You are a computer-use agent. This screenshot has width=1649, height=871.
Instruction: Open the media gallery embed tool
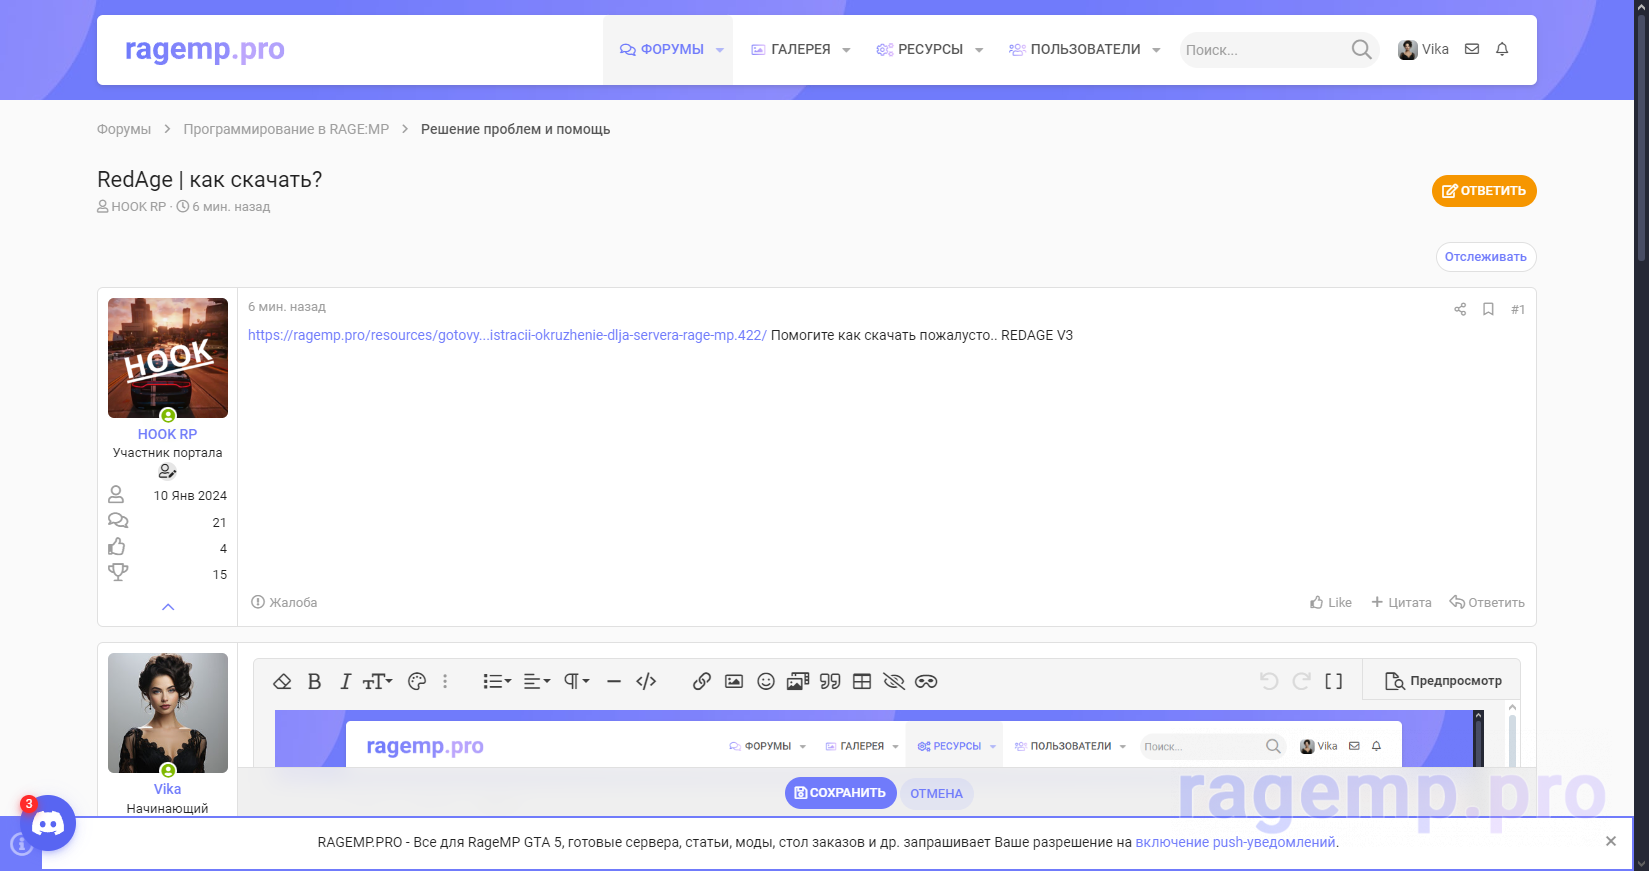798,681
